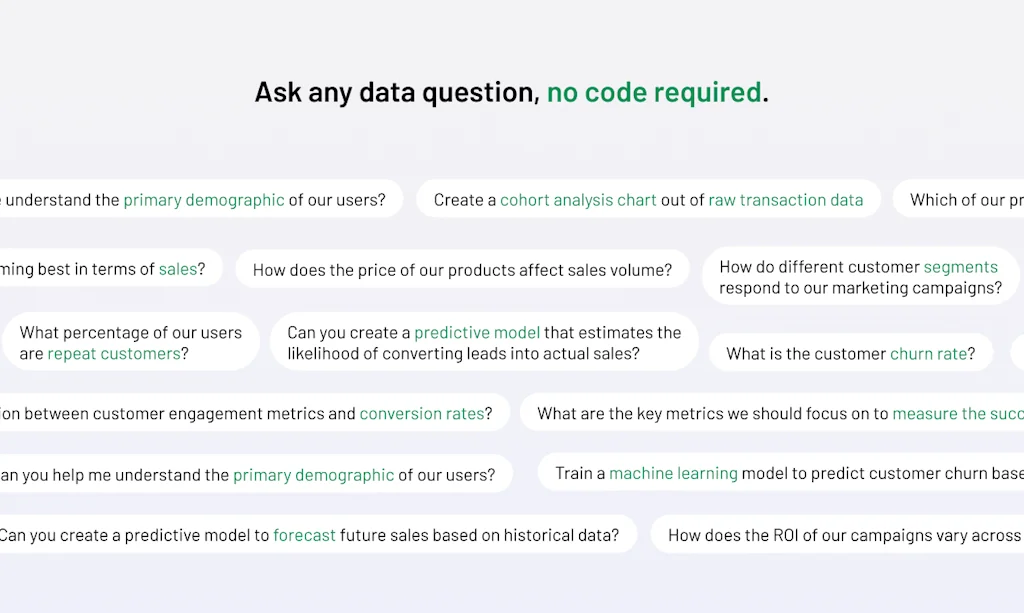Click the 'primary demographic' link in top pill
1024x613 pixels.
[x=204, y=199]
